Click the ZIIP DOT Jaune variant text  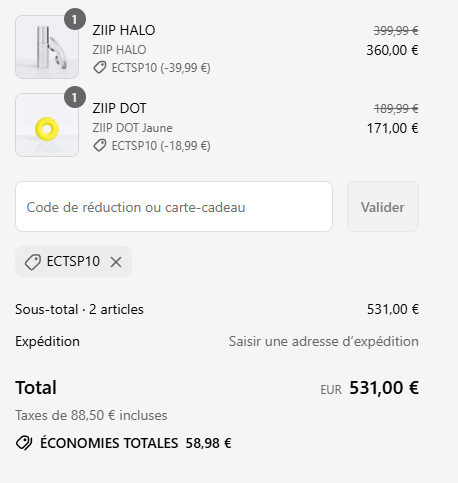coord(132,128)
